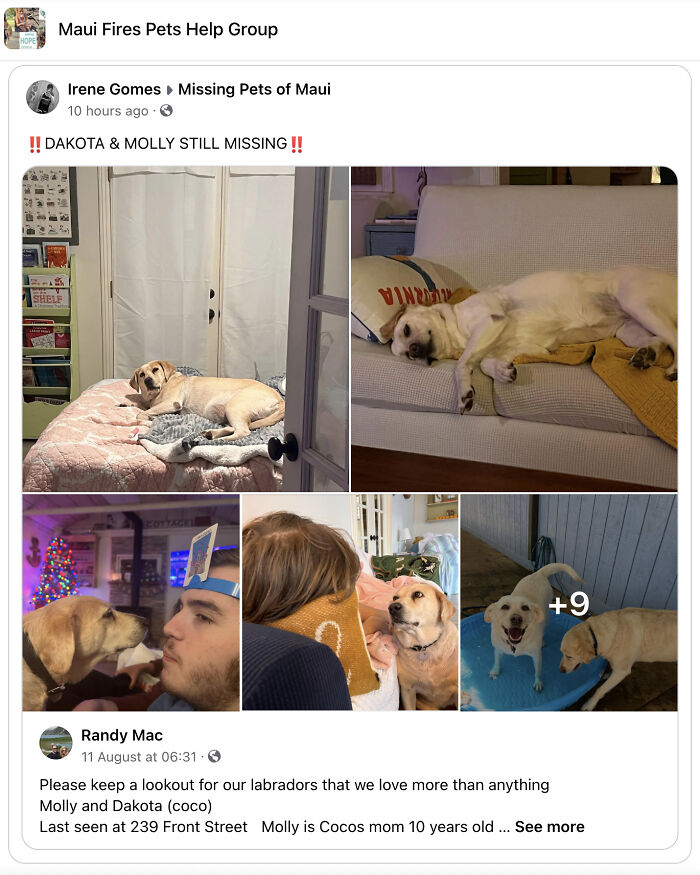The width and height of the screenshot is (700, 875).
Task: Open Irene Gomes' profile picture
Action: (x=42, y=97)
